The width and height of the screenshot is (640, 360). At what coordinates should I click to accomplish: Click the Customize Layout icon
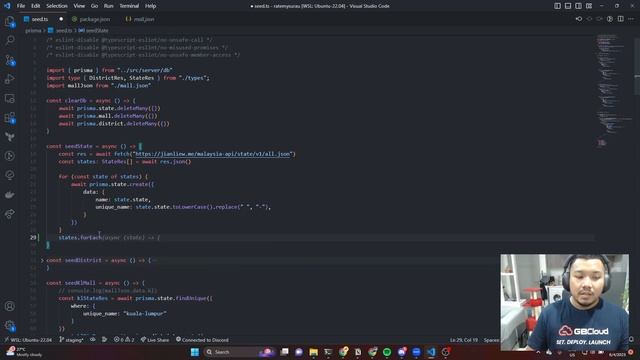(x=589, y=6)
